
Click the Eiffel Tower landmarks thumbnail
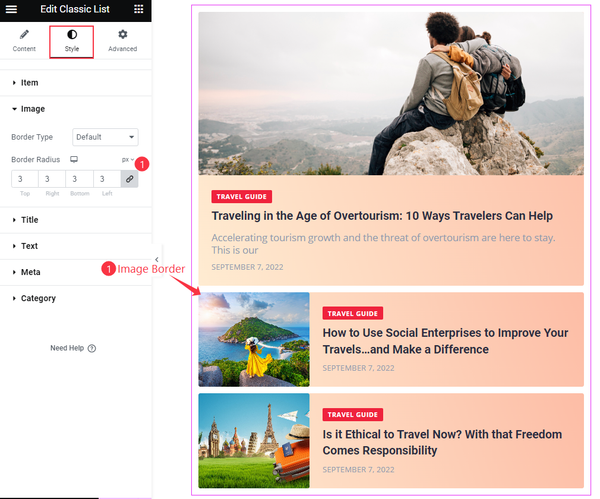pyautogui.click(x=254, y=440)
